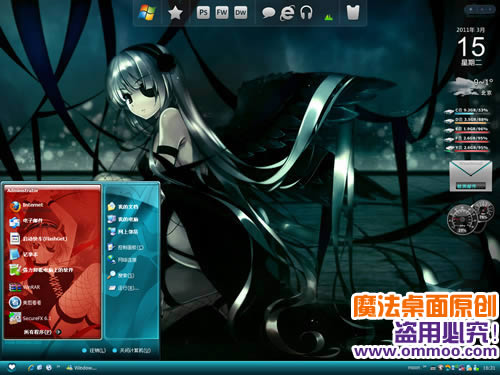Launch Dreamweaver from the DW dock icon
The width and height of the screenshot is (500, 375).
click(x=240, y=13)
